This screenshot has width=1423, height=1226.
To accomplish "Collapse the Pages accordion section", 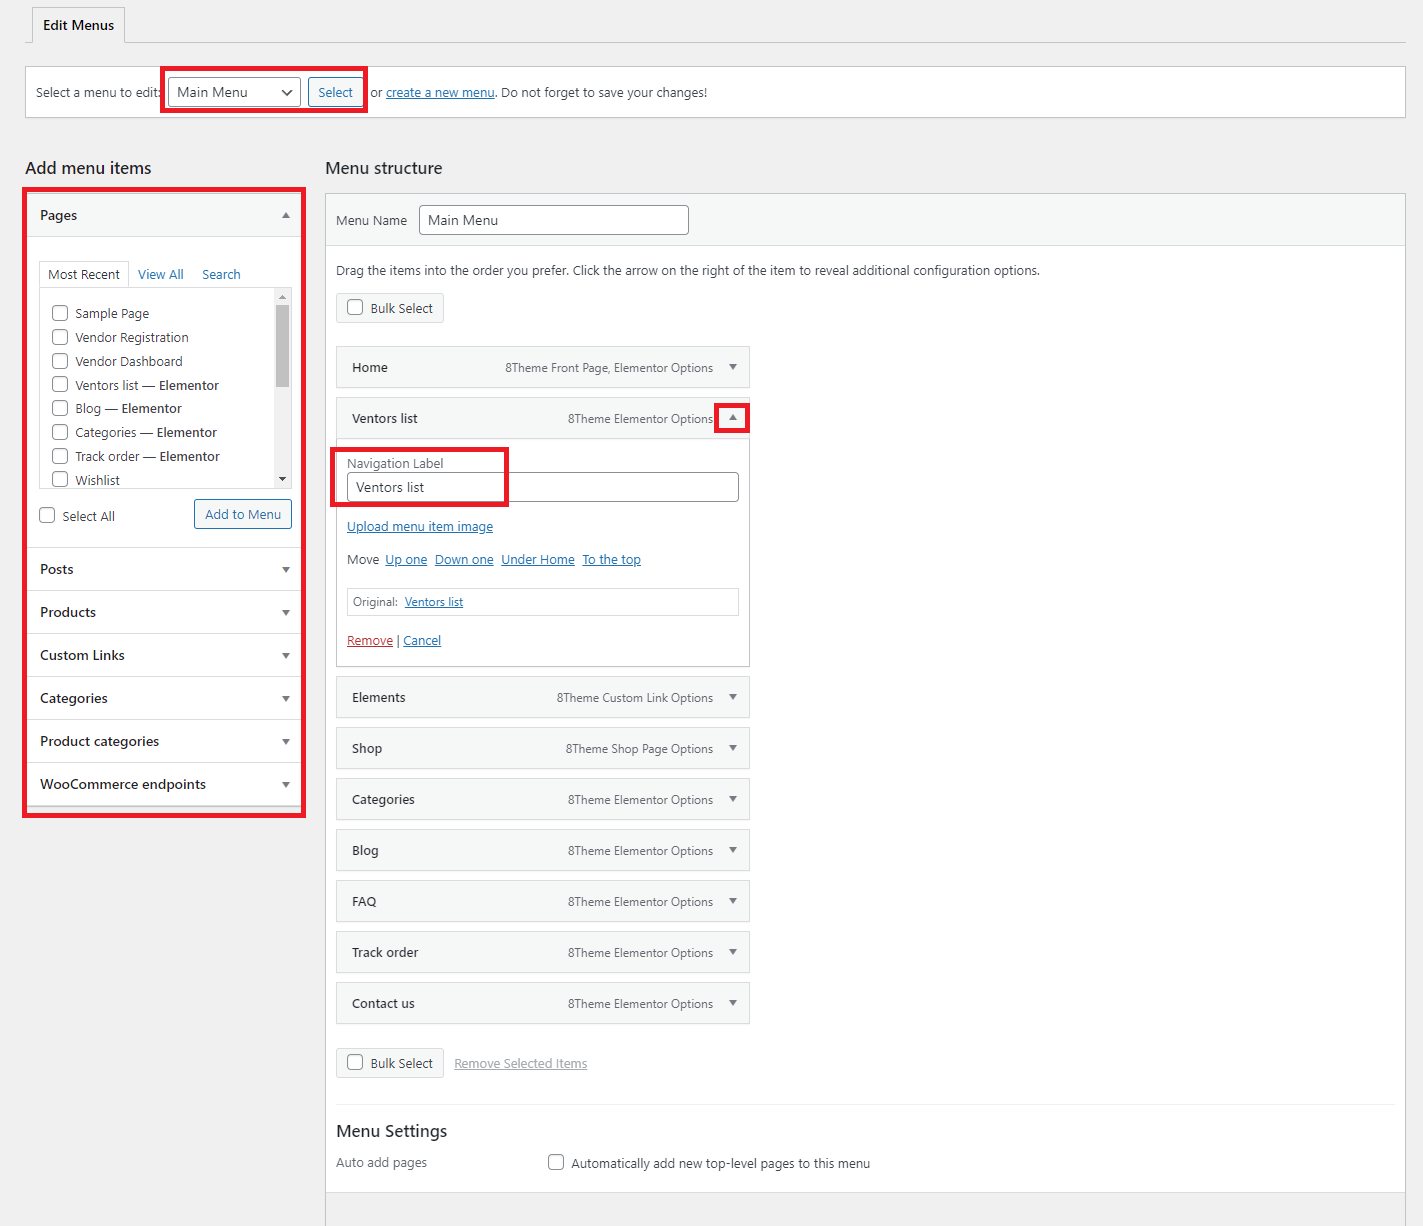I will [x=286, y=215].
